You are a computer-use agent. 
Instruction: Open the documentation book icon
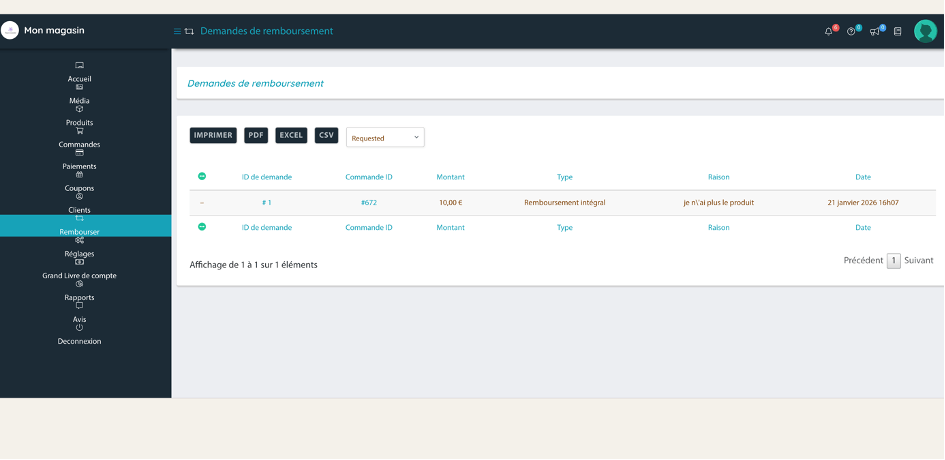click(897, 31)
